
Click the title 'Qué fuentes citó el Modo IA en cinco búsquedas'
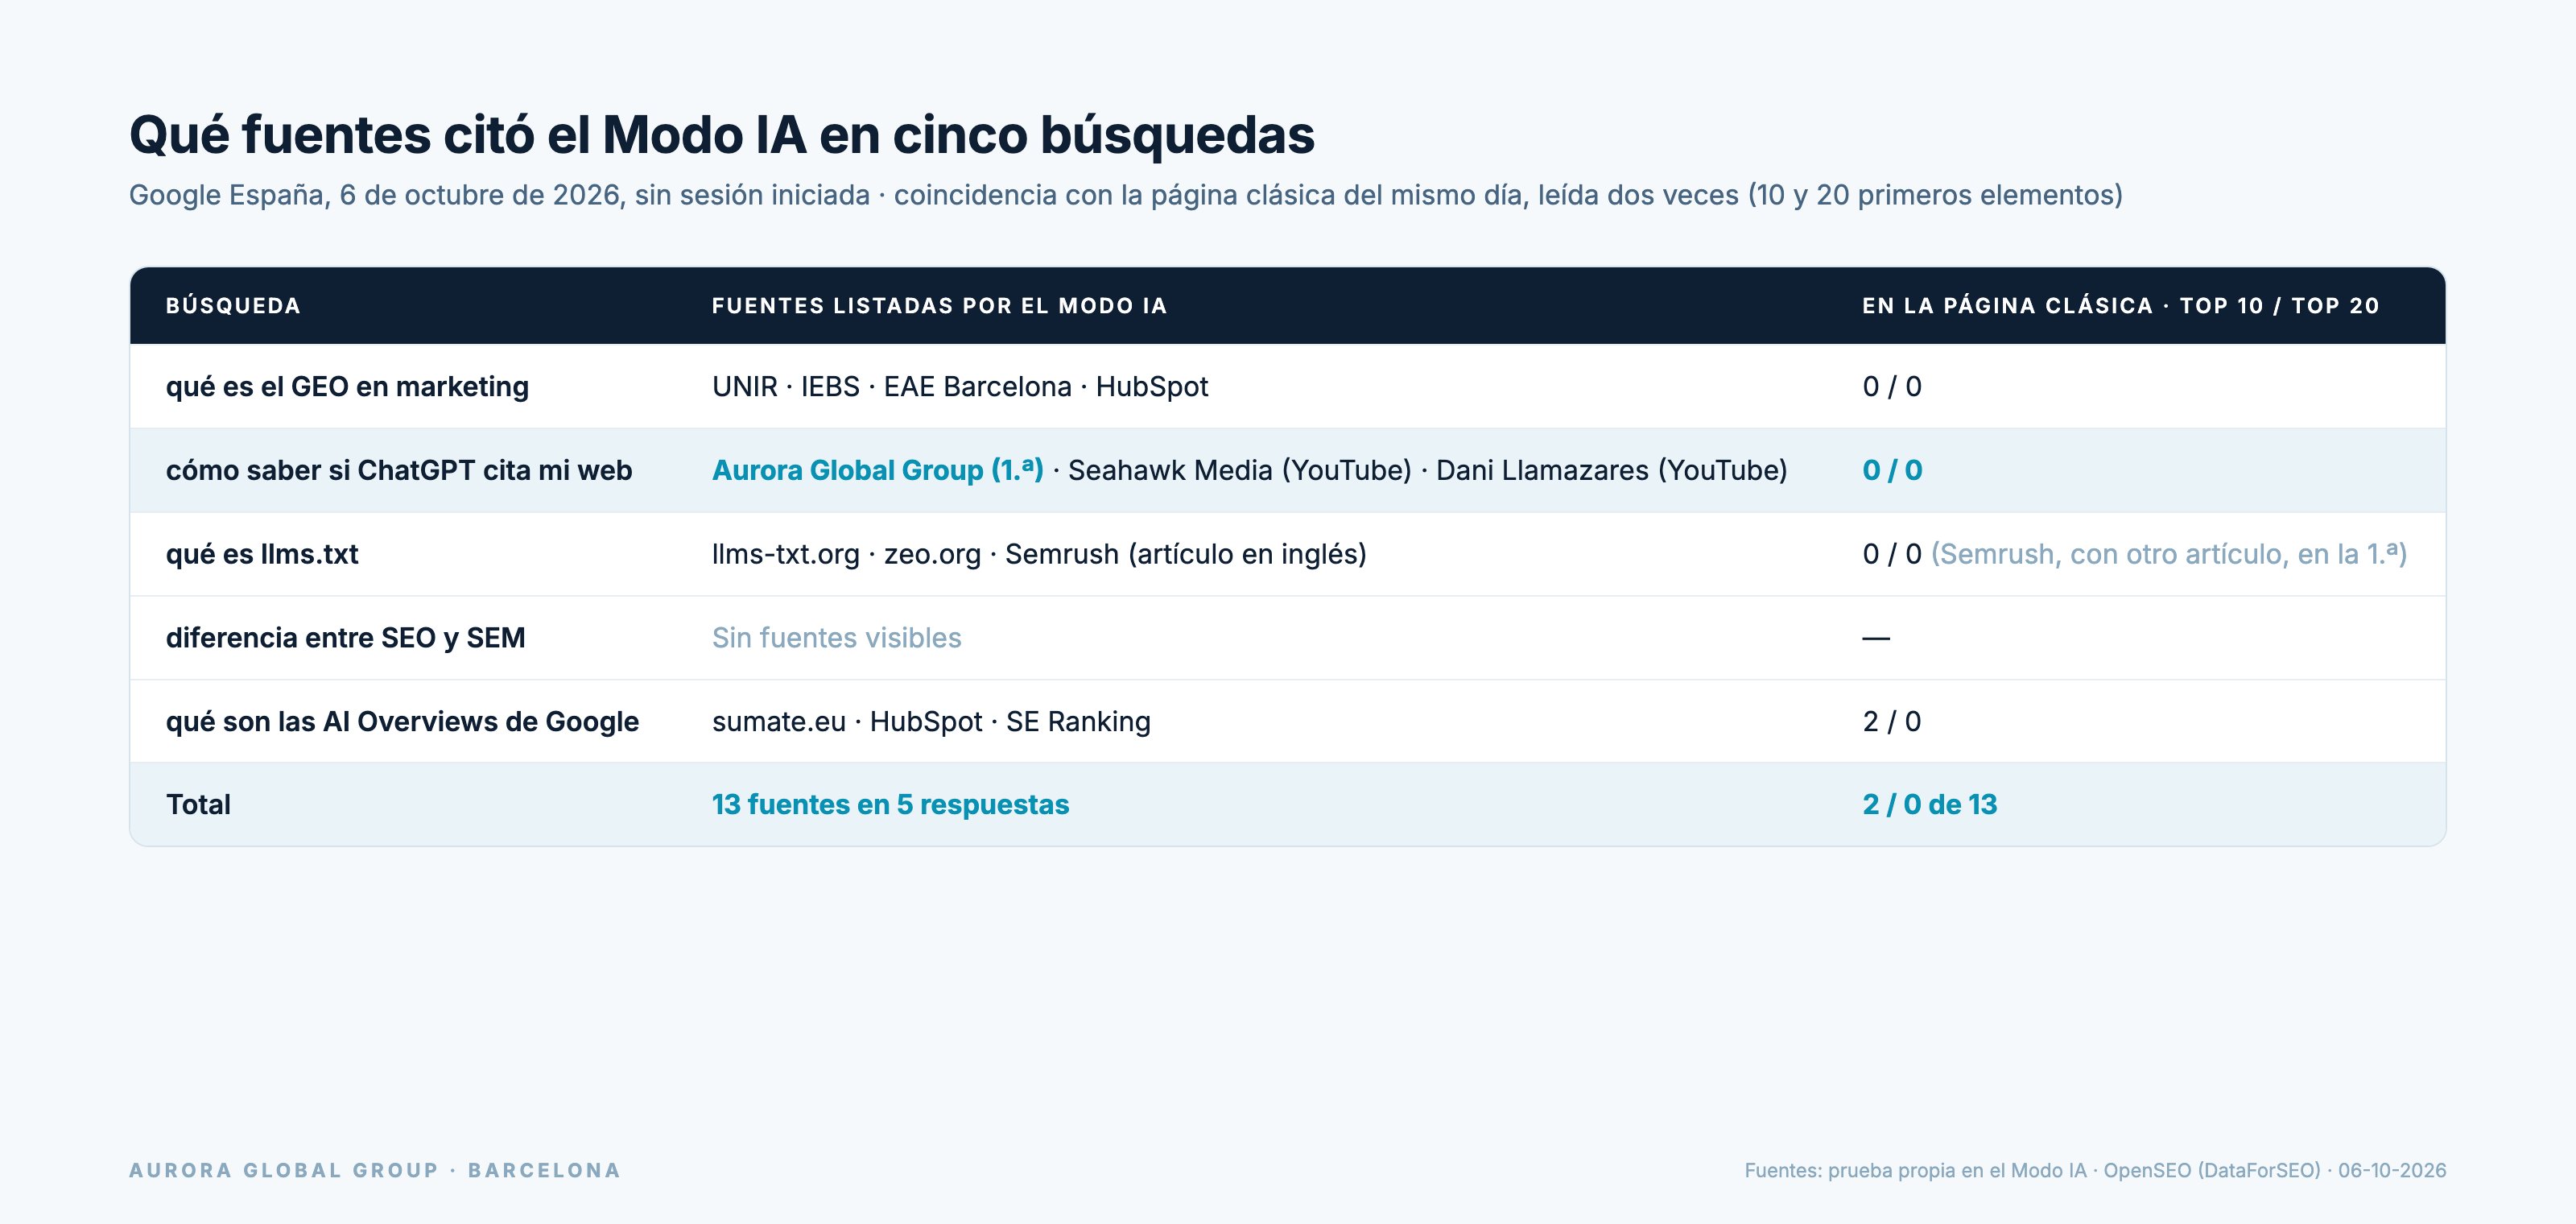pos(721,135)
